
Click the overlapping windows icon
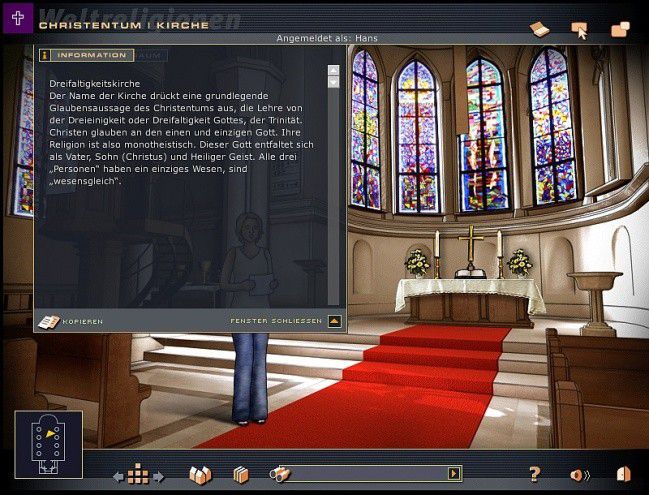click(x=620, y=29)
